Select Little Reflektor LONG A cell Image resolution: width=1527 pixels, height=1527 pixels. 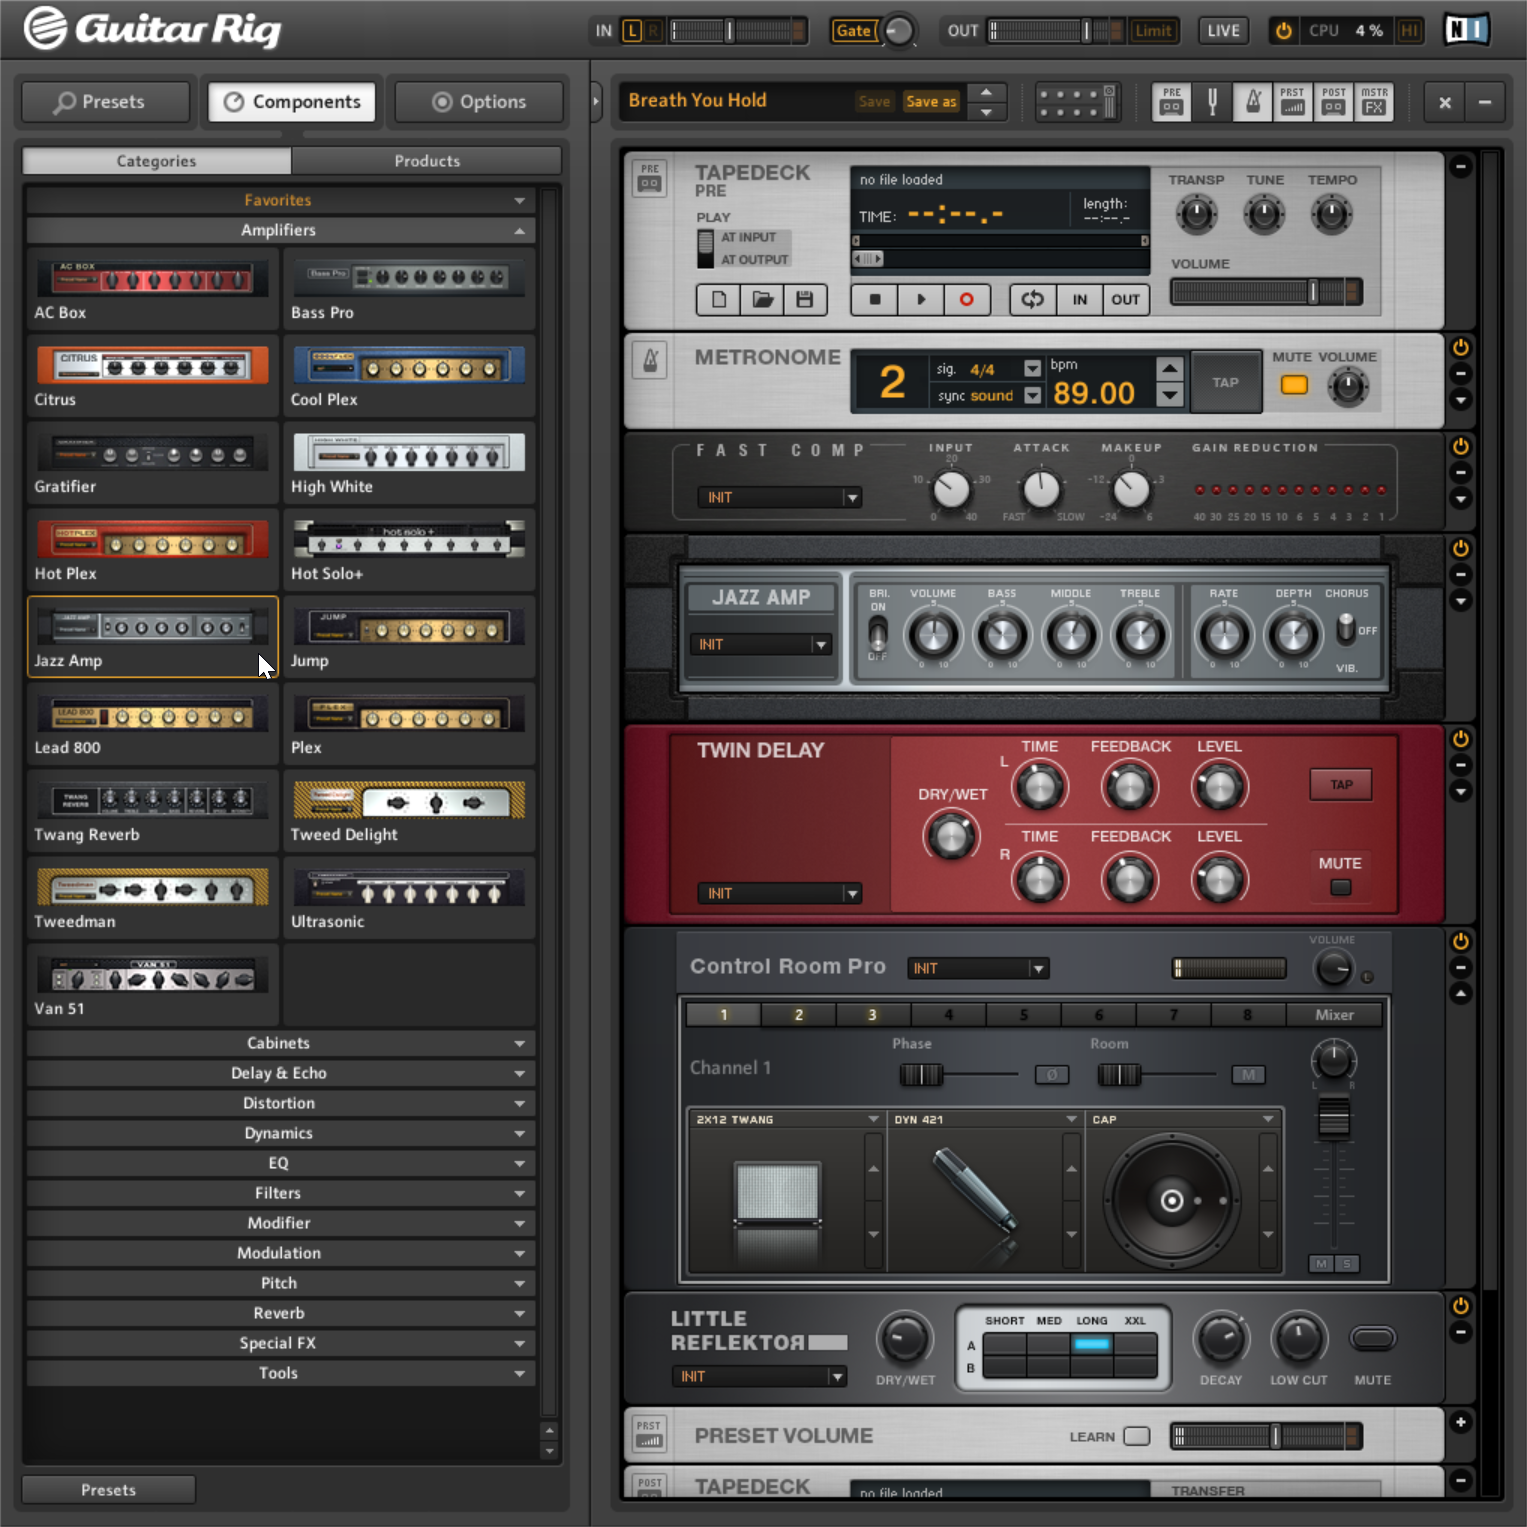coord(1092,1344)
